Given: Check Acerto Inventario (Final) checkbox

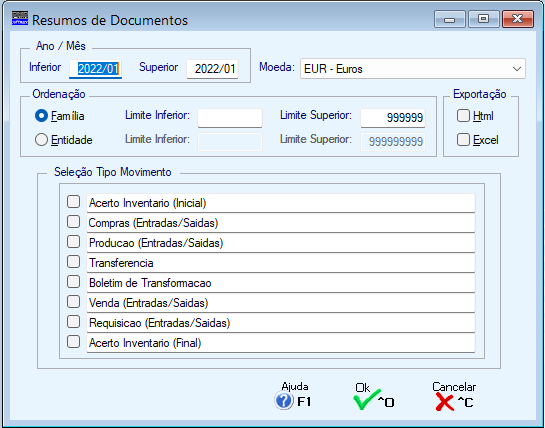Looking at the screenshot, I should pos(73,342).
